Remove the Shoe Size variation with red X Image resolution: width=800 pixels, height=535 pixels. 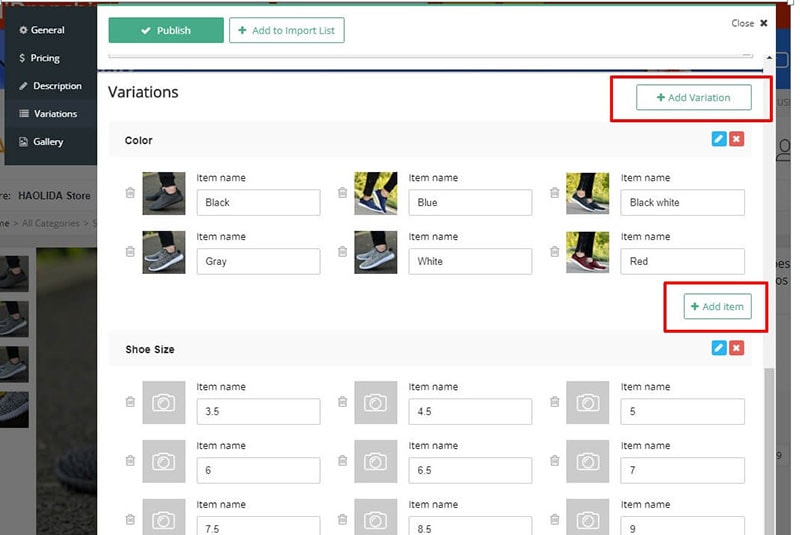point(737,348)
